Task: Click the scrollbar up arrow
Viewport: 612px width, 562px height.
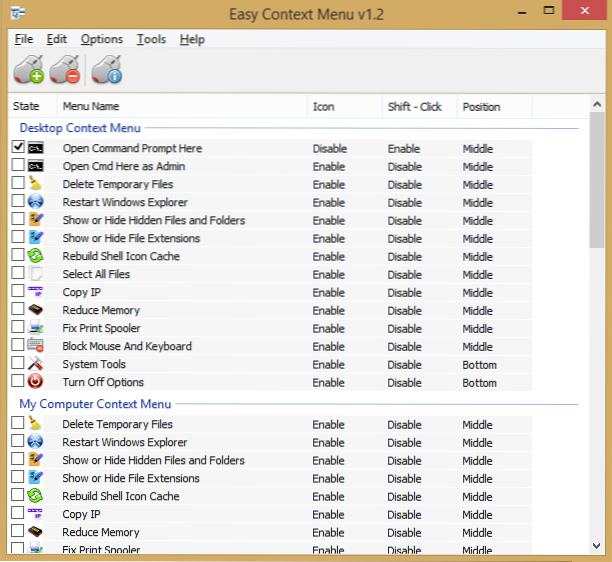Action: [597, 104]
